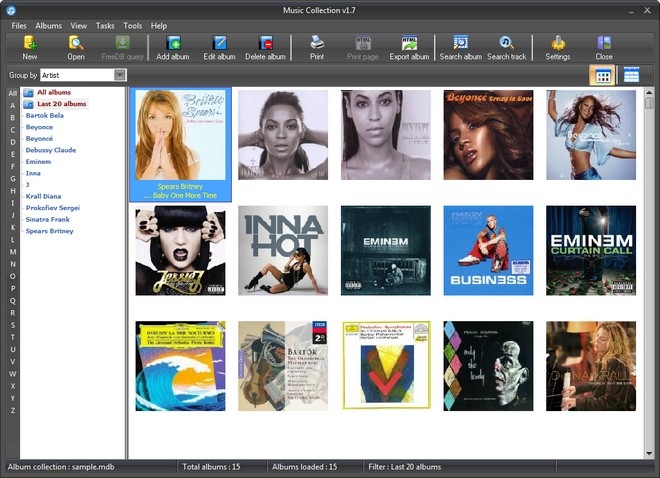660x478 pixels.
Task: Click the app logo in title bar
Action: pos(11,10)
